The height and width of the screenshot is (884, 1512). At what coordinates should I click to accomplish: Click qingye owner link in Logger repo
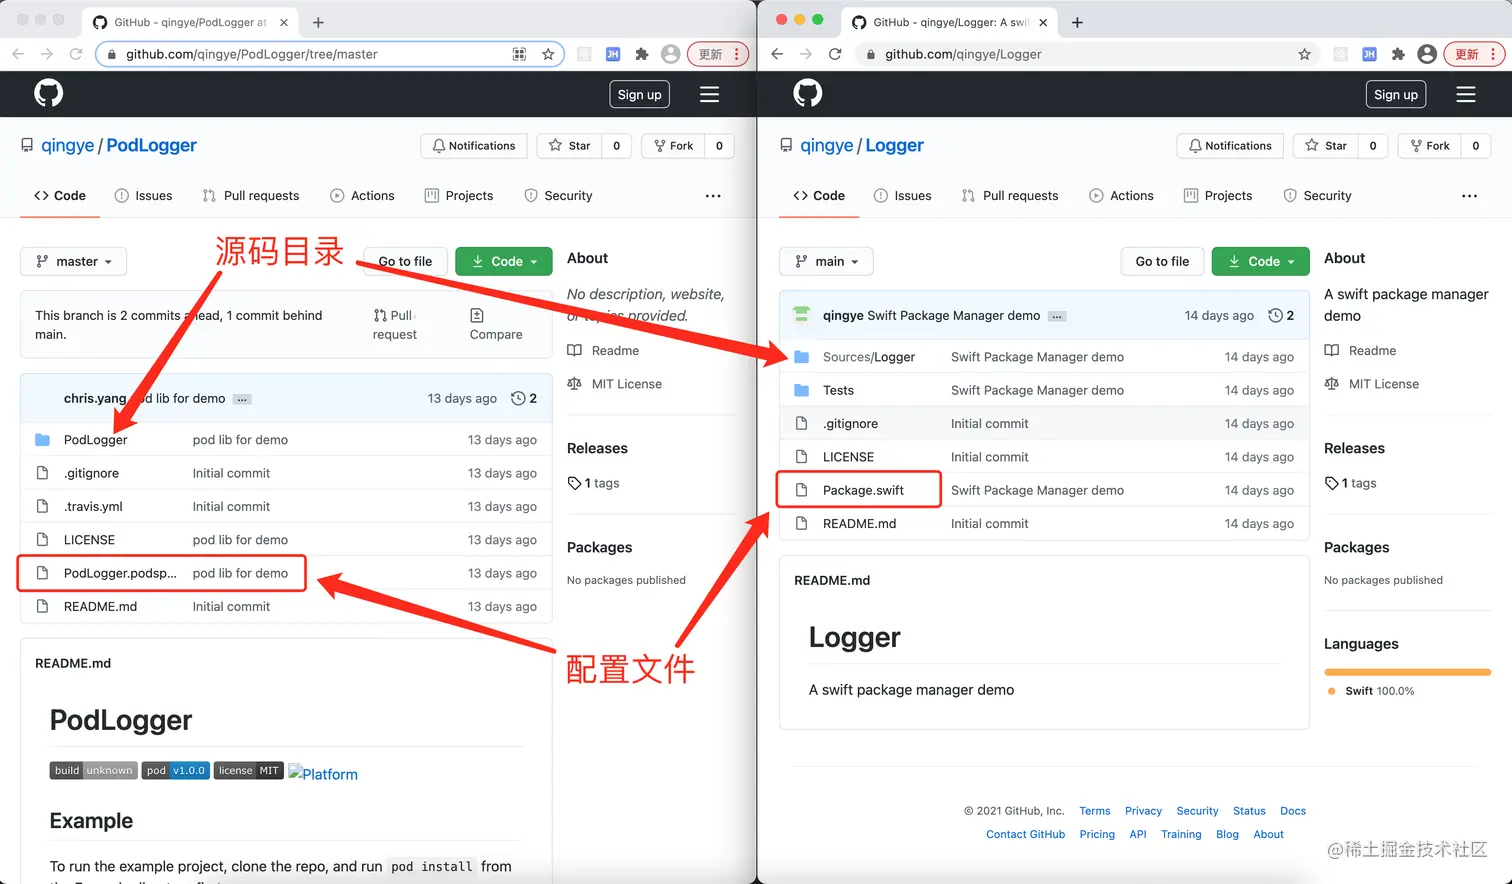826,145
